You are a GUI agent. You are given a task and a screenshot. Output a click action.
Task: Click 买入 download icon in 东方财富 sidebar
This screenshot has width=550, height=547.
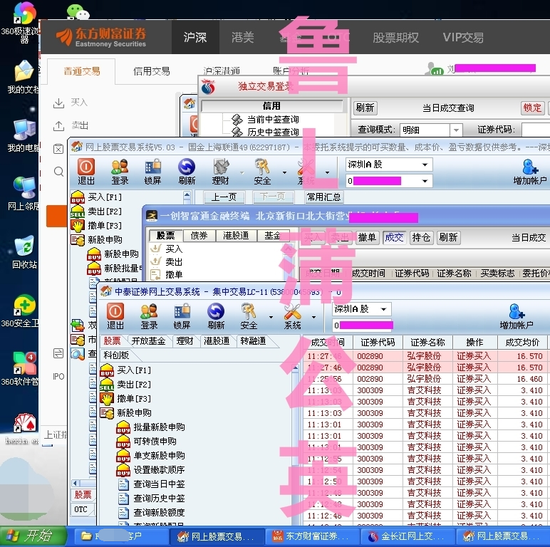[58, 103]
